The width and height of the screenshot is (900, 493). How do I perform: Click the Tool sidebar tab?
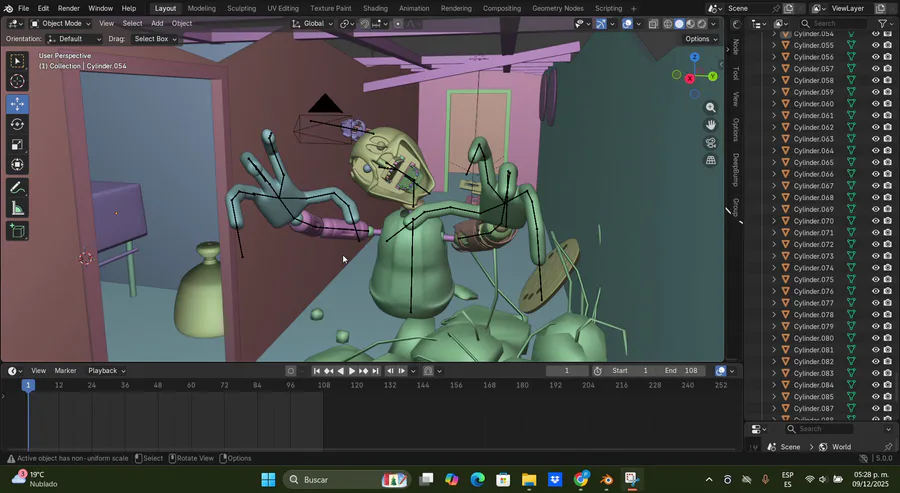pyautogui.click(x=735, y=73)
